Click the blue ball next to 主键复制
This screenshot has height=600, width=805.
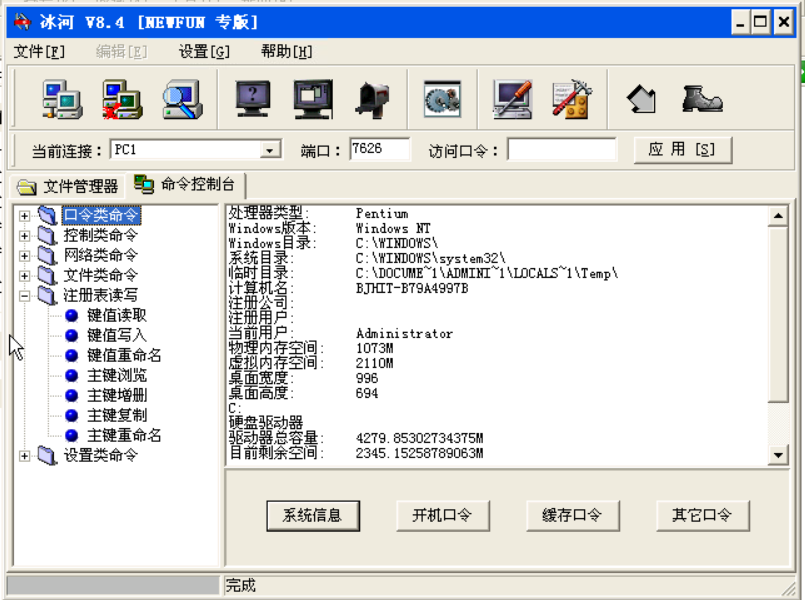(71, 415)
